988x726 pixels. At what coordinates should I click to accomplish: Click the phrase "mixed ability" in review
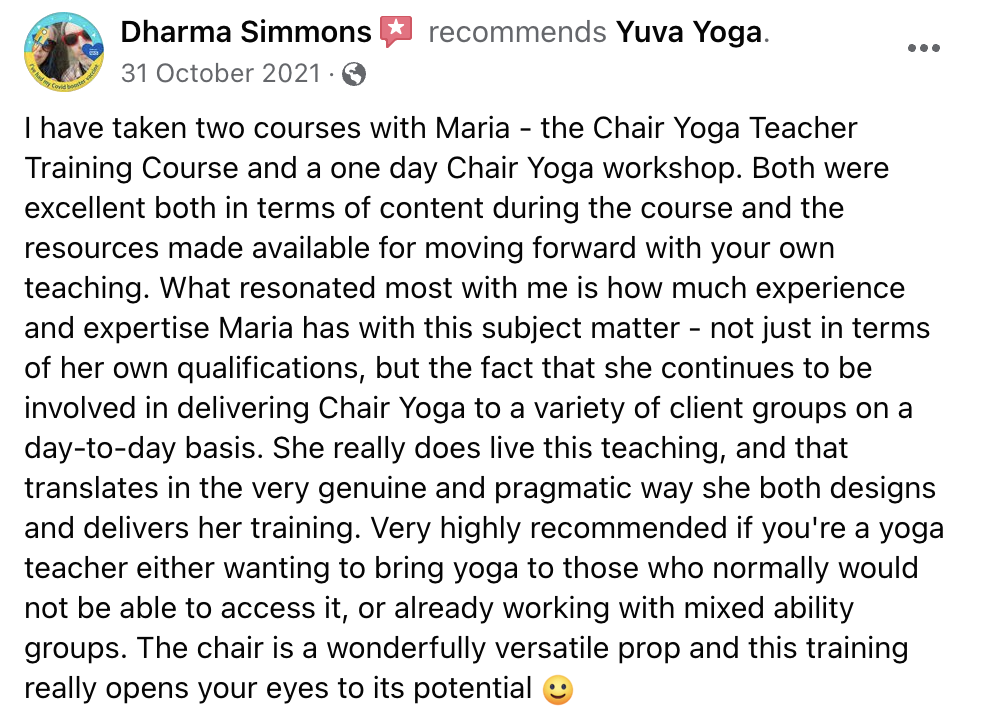[769, 608]
